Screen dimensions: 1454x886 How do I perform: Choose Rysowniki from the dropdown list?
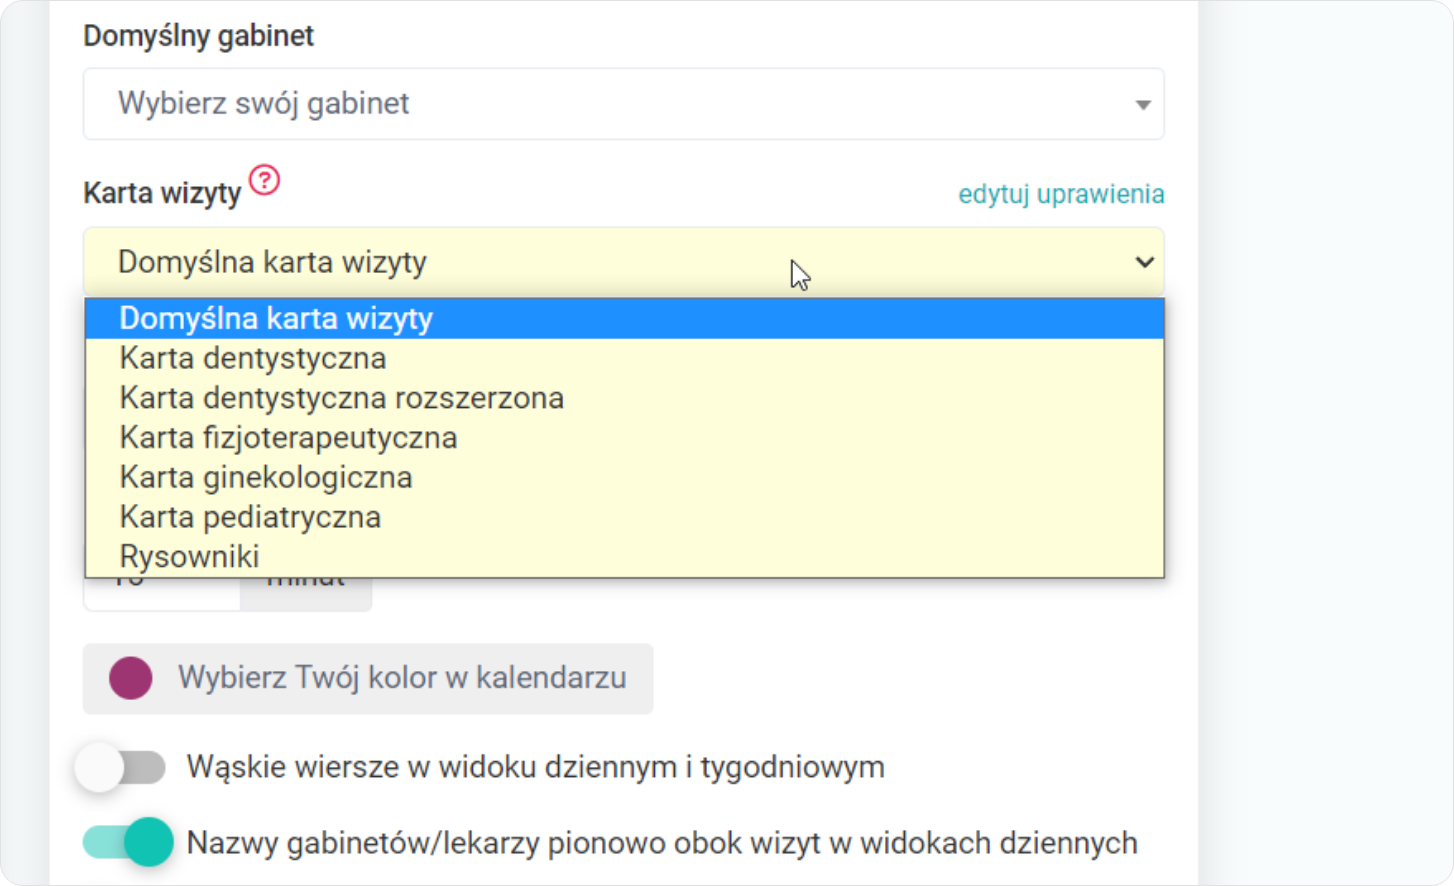click(x=624, y=556)
